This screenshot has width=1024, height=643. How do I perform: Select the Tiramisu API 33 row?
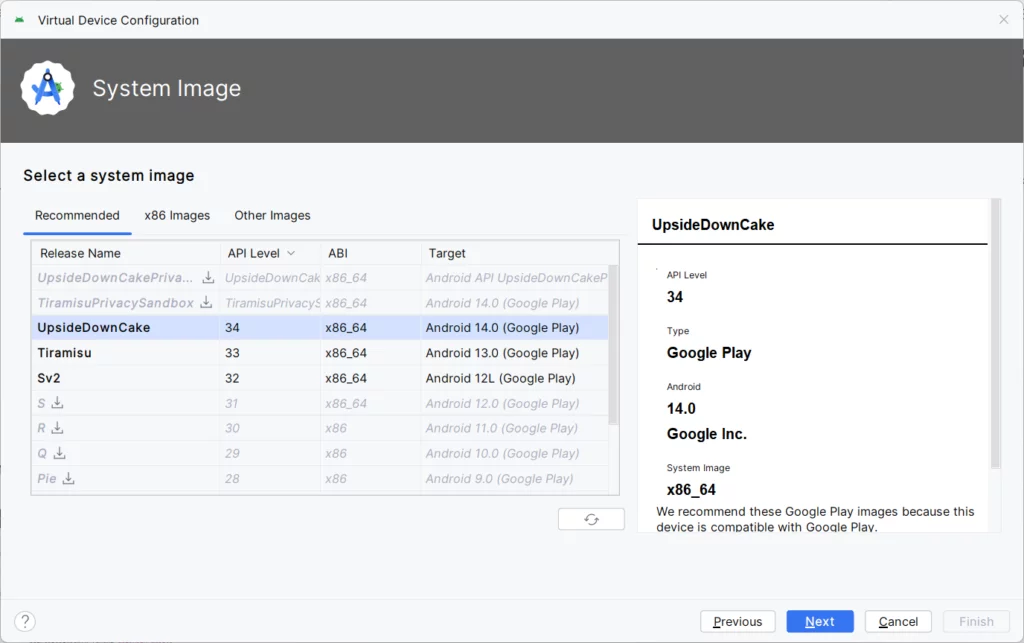pos(319,353)
